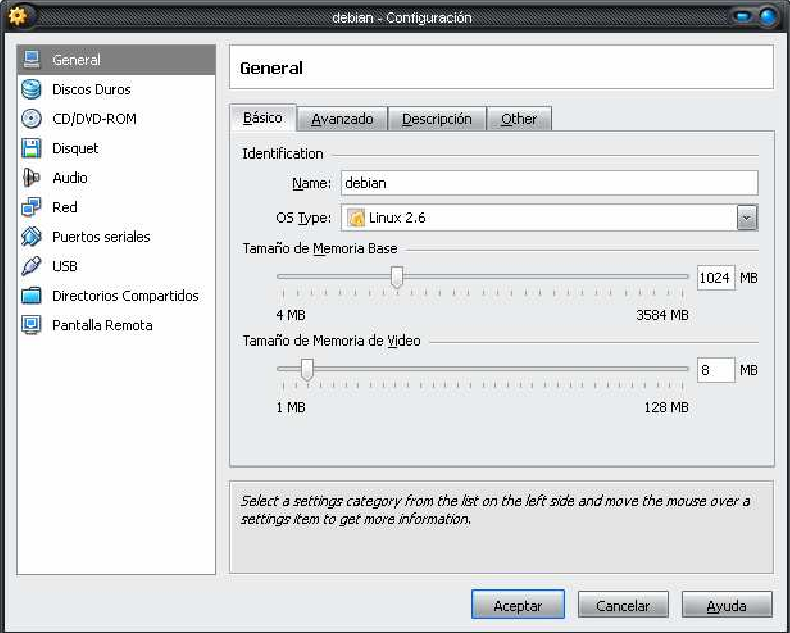
Task: Click the Name text field containing debian
Action: (x=549, y=183)
